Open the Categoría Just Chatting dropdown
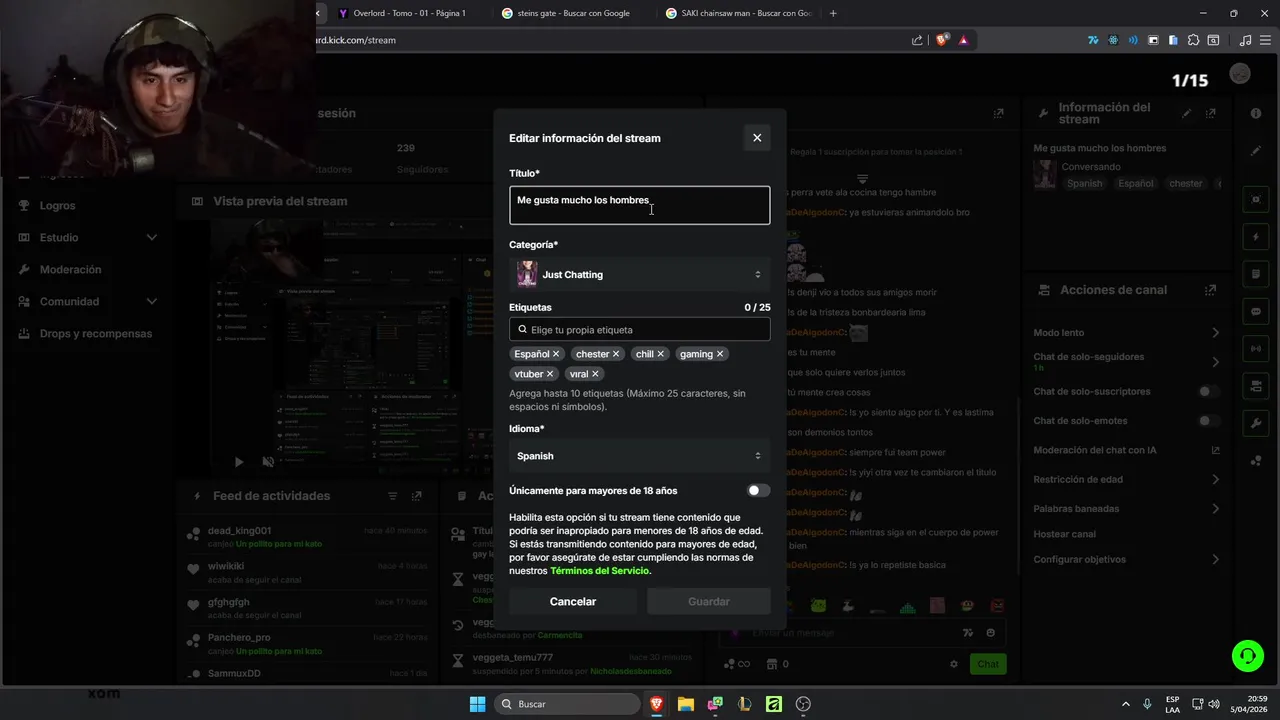Screen dimensions: 1280x720 640,274
